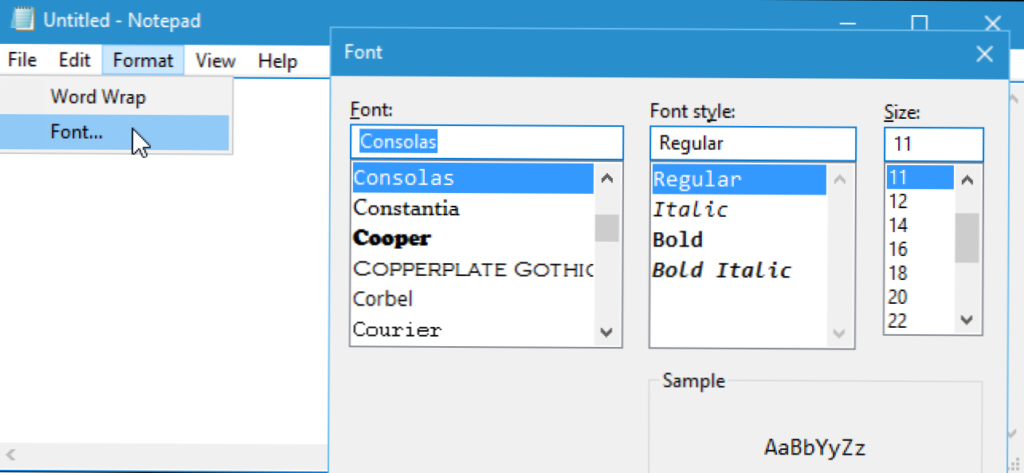The width and height of the screenshot is (1024, 473).
Task: Click the Size input field
Action: click(x=933, y=143)
